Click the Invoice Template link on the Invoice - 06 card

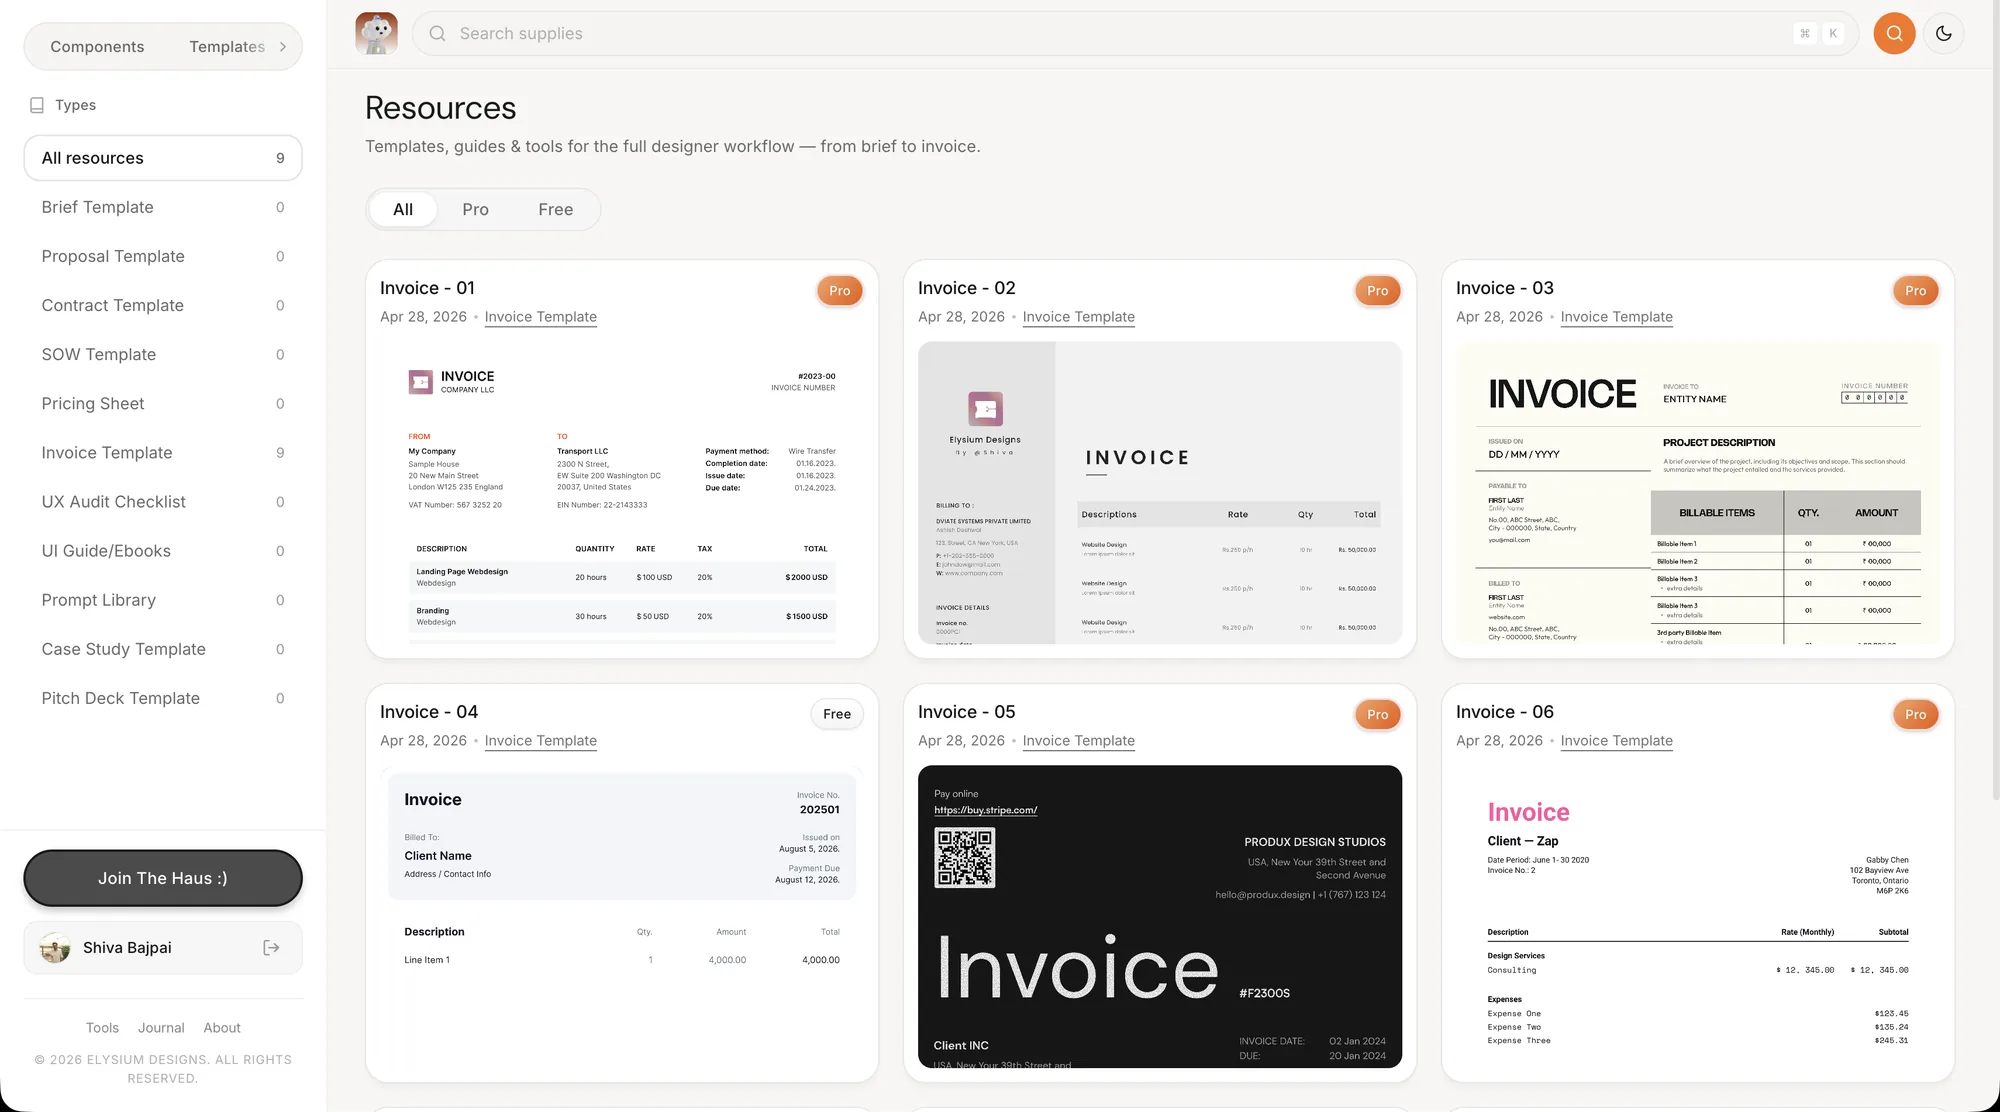(1616, 741)
